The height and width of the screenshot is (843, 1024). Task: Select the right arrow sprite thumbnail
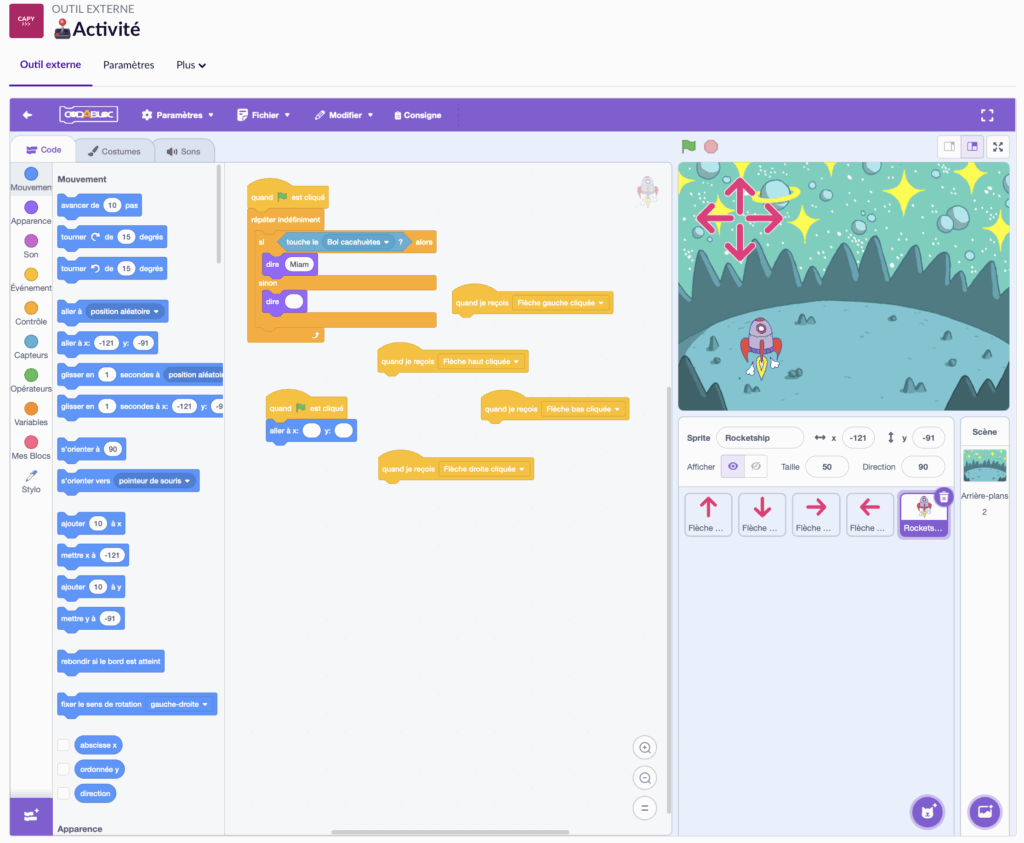pyautogui.click(x=816, y=515)
